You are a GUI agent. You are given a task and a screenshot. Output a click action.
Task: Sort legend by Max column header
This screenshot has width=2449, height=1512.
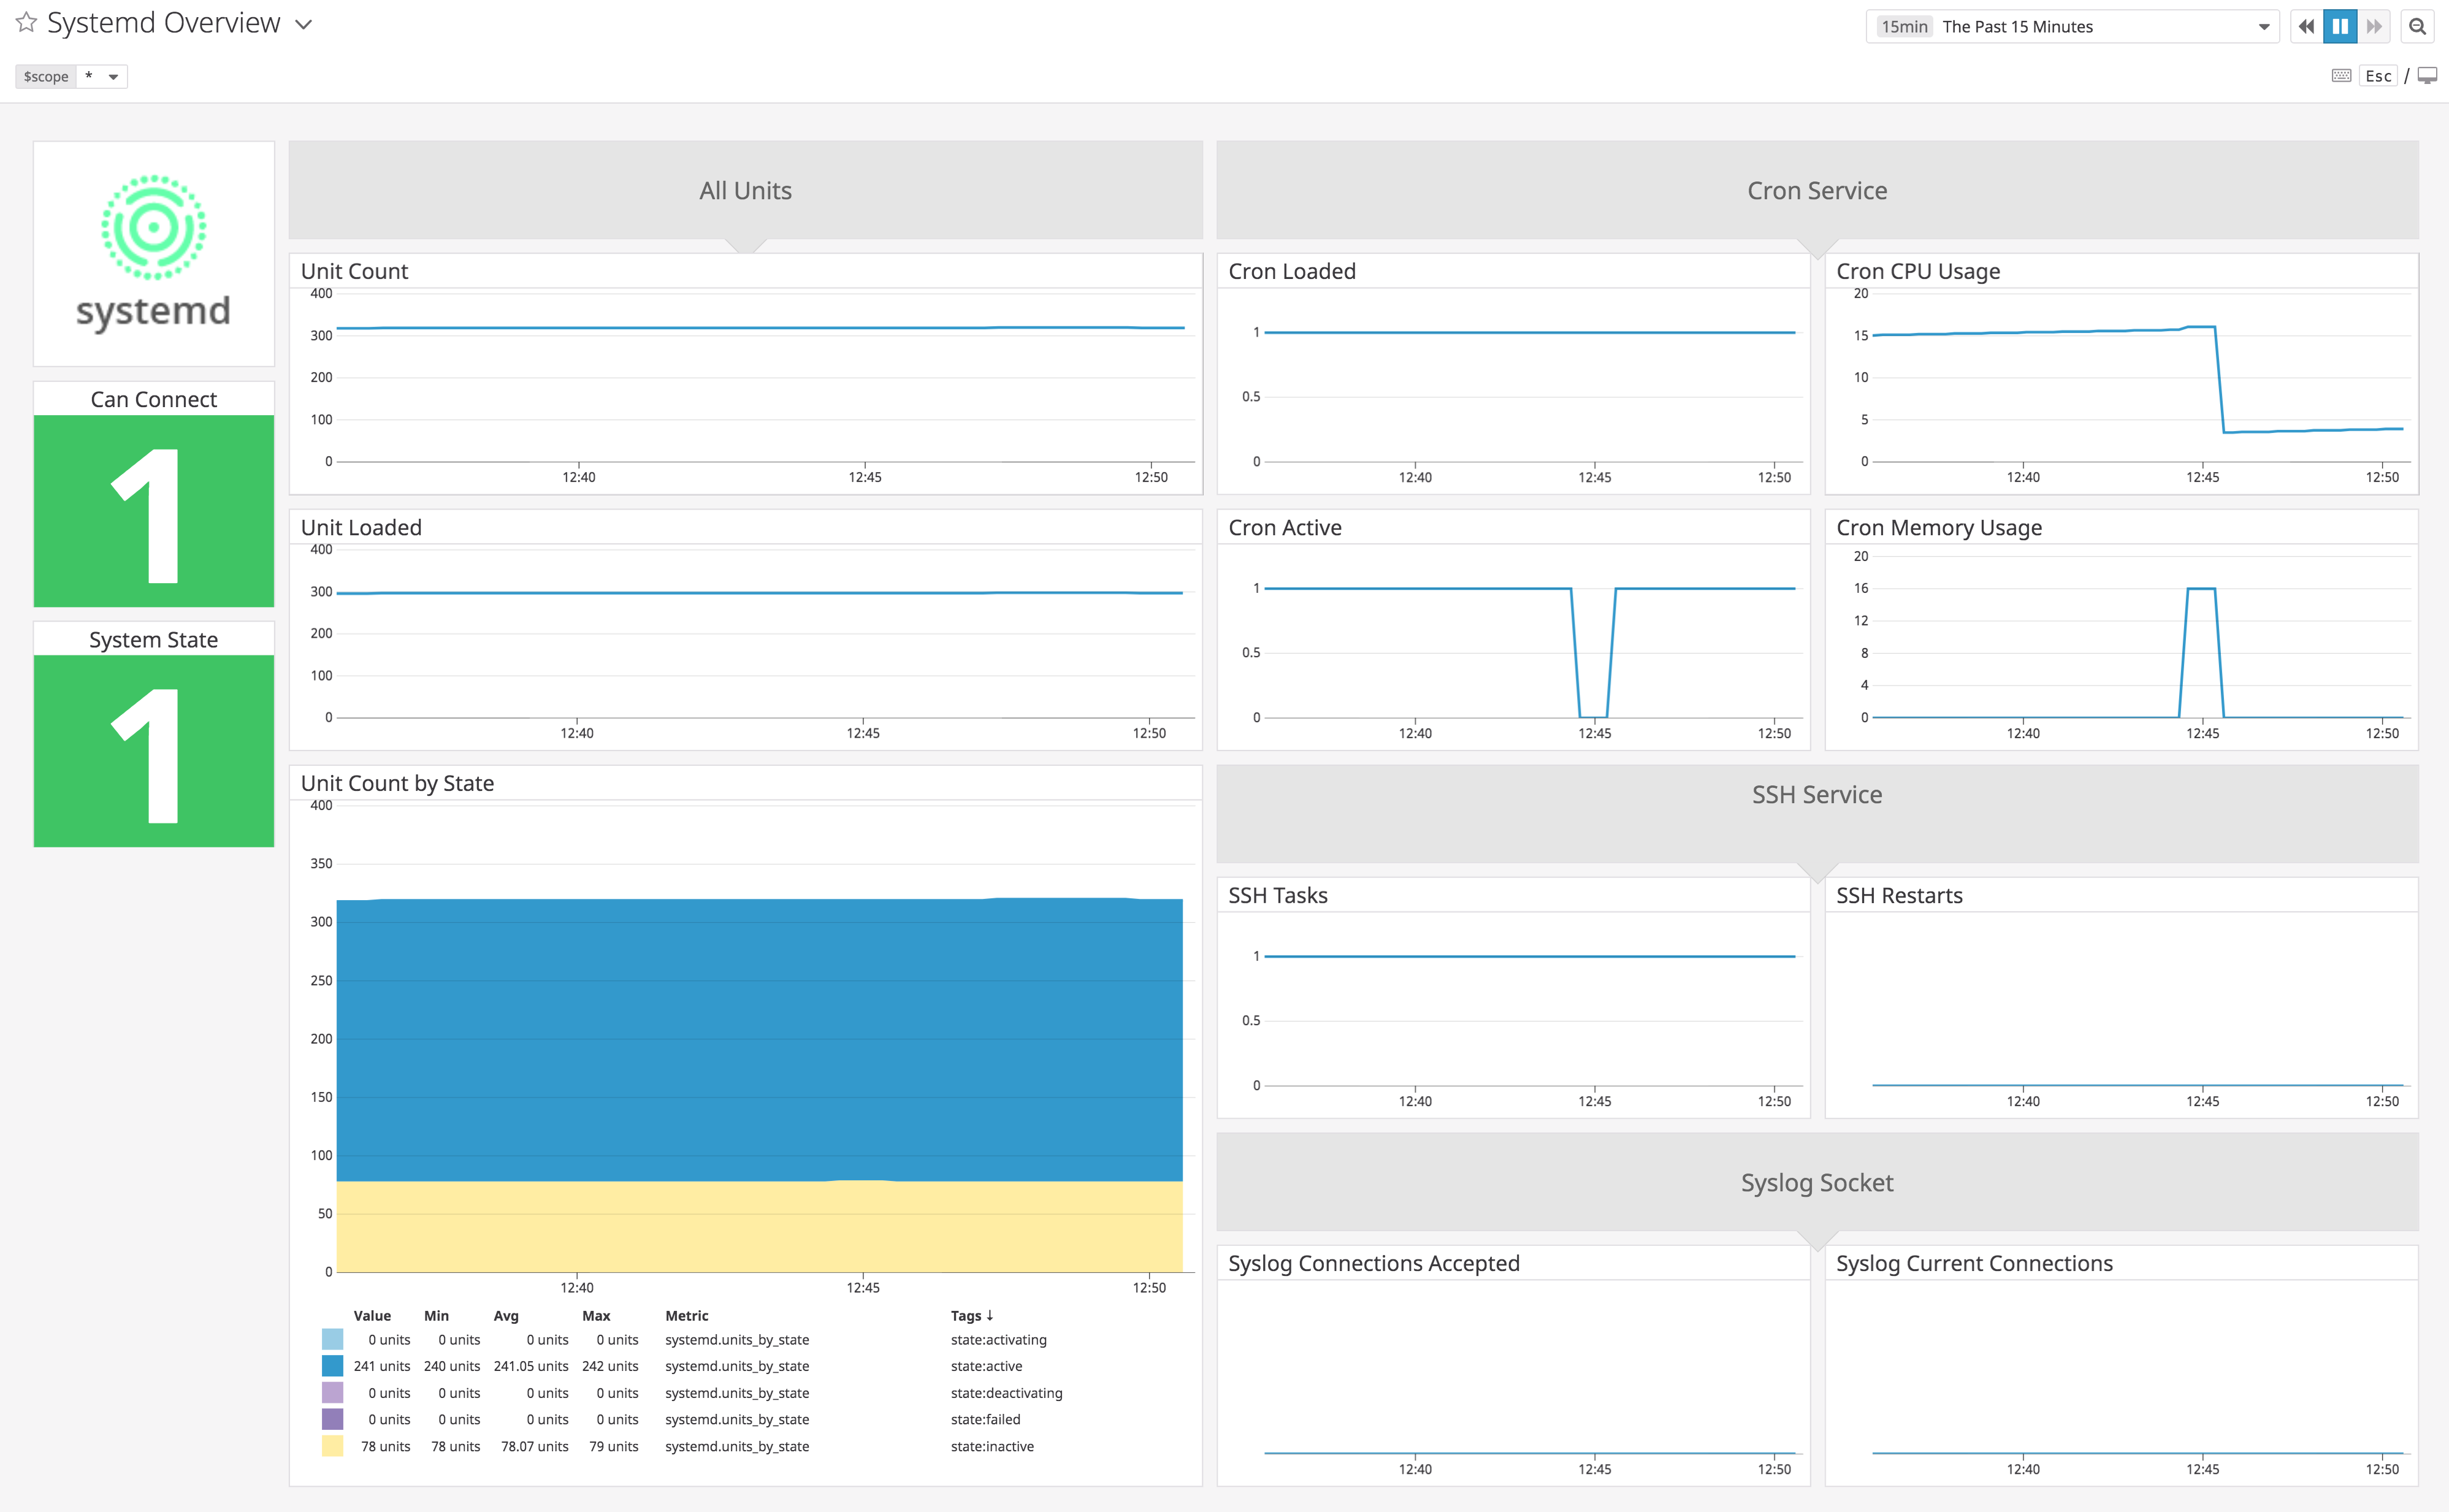[x=596, y=1316]
